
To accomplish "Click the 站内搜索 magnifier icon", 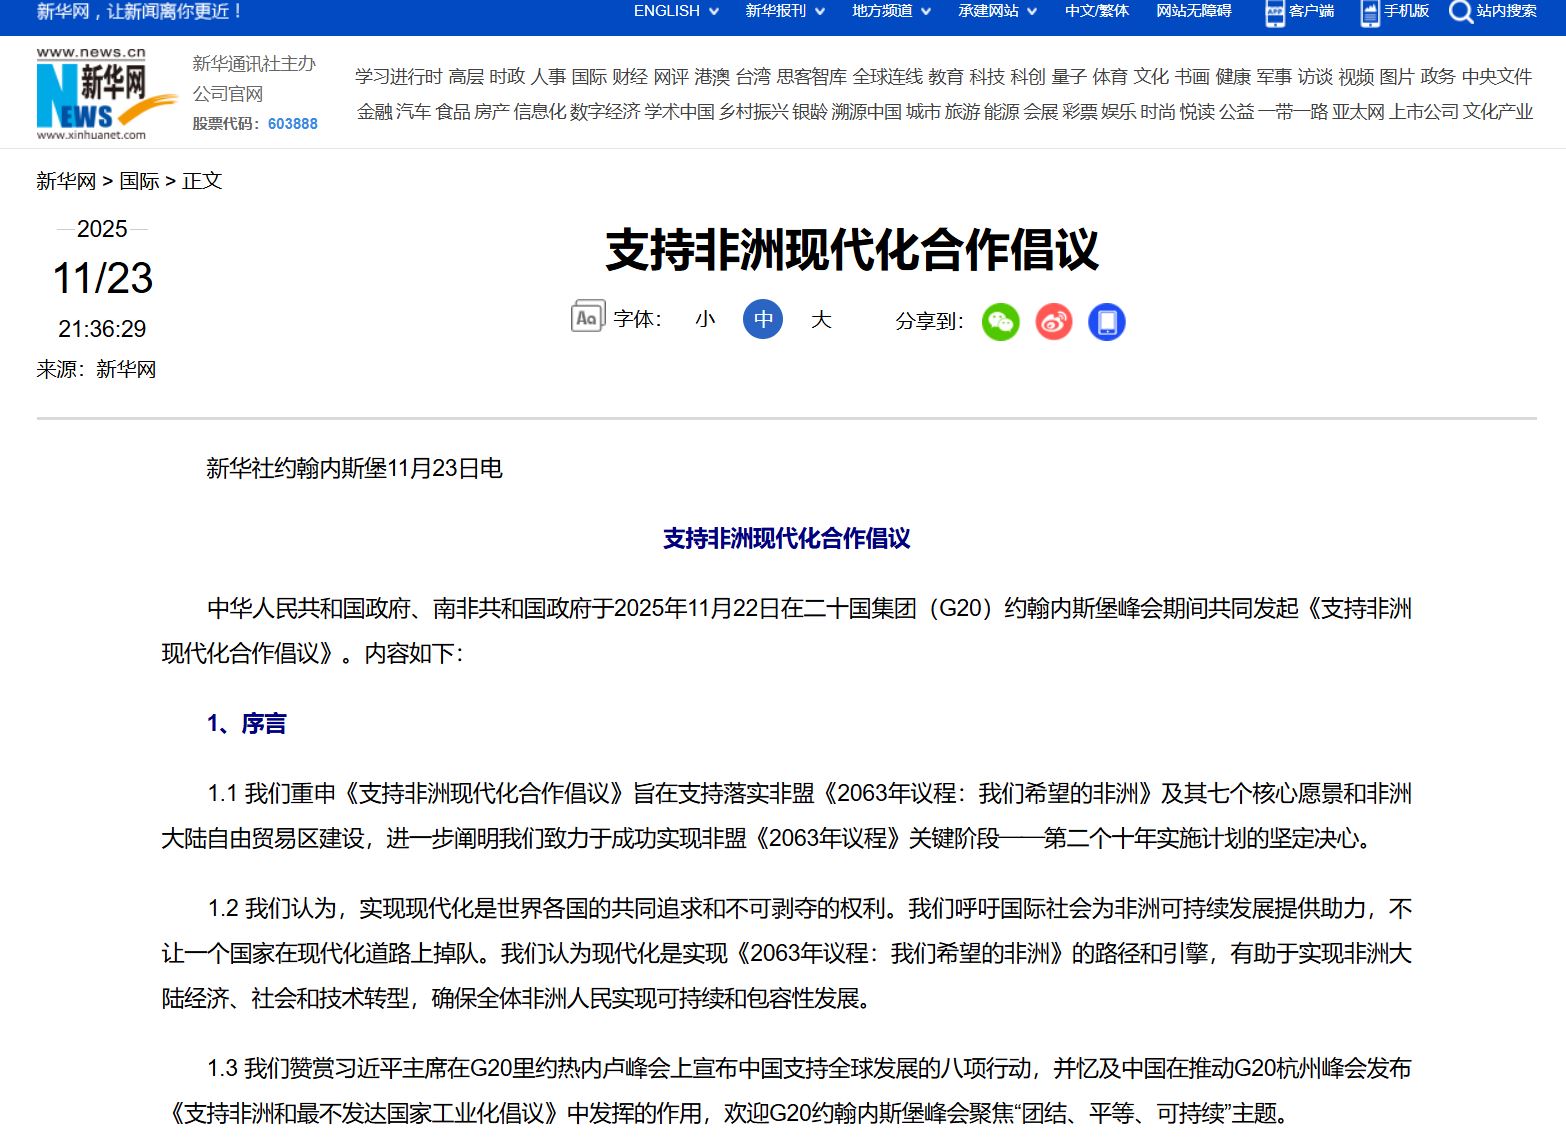I will [x=1460, y=12].
